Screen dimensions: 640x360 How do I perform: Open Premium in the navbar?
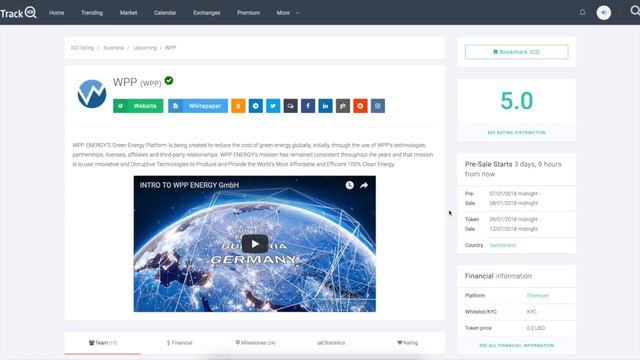[x=249, y=13]
